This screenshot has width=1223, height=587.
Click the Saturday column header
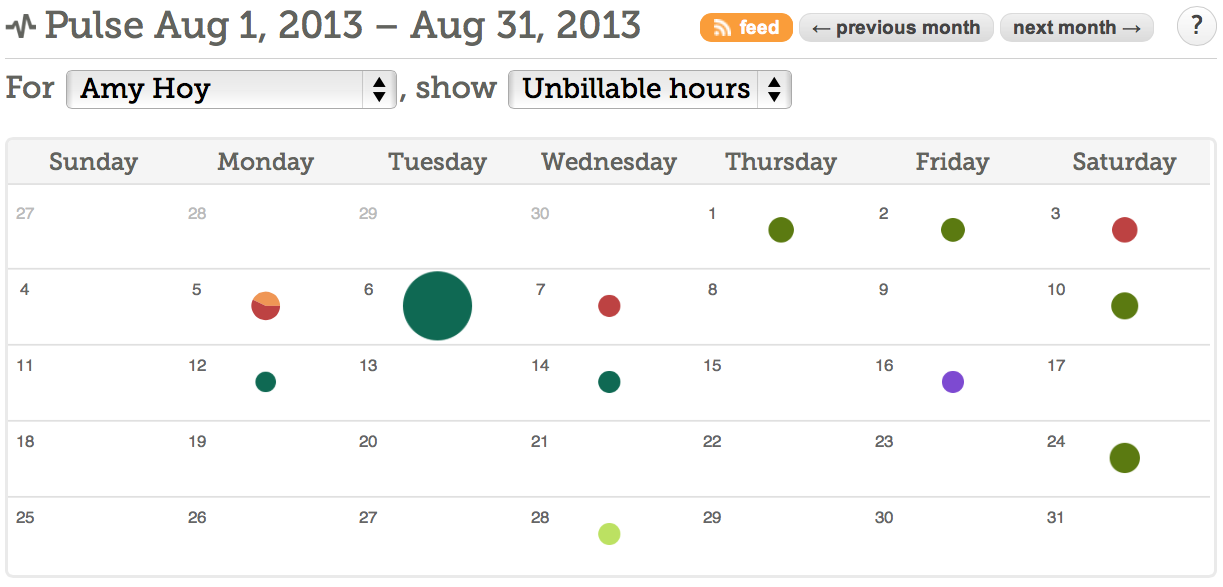[x=1124, y=162]
